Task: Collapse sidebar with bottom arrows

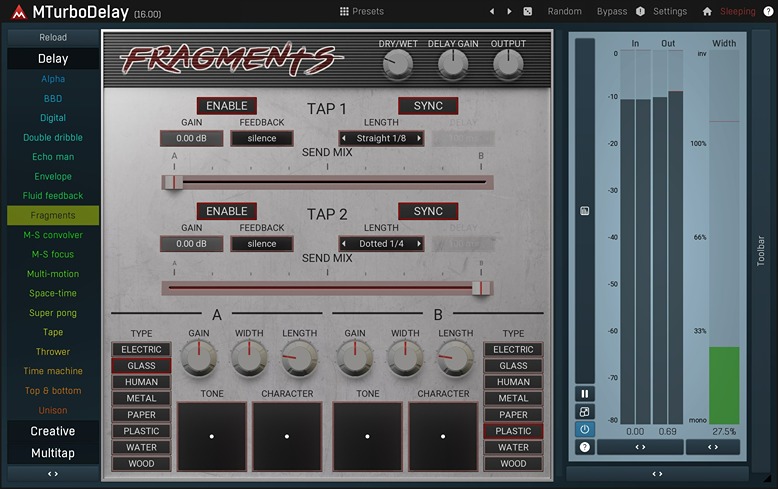Action: (53, 474)
